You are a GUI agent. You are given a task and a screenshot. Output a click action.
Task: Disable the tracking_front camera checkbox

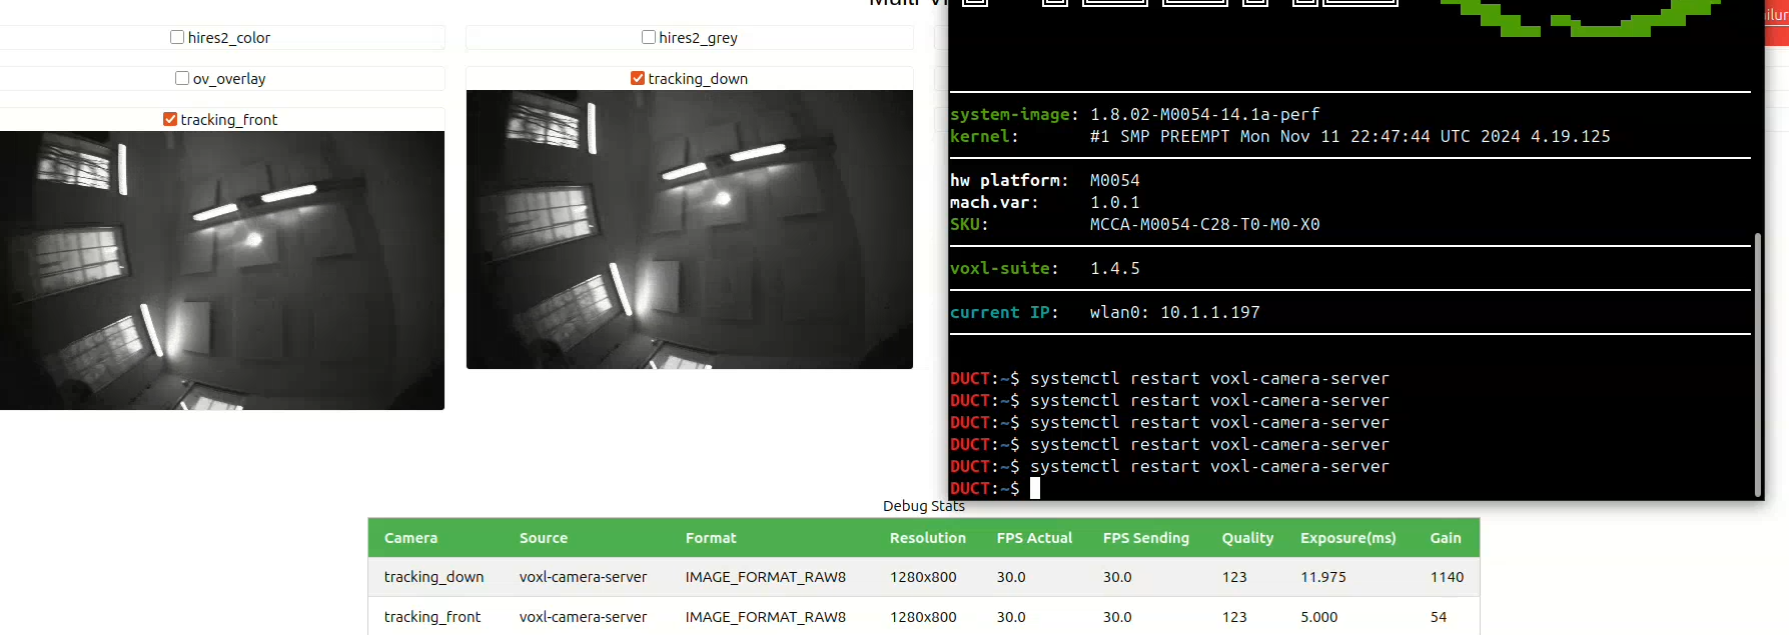(x=170, y=119)
